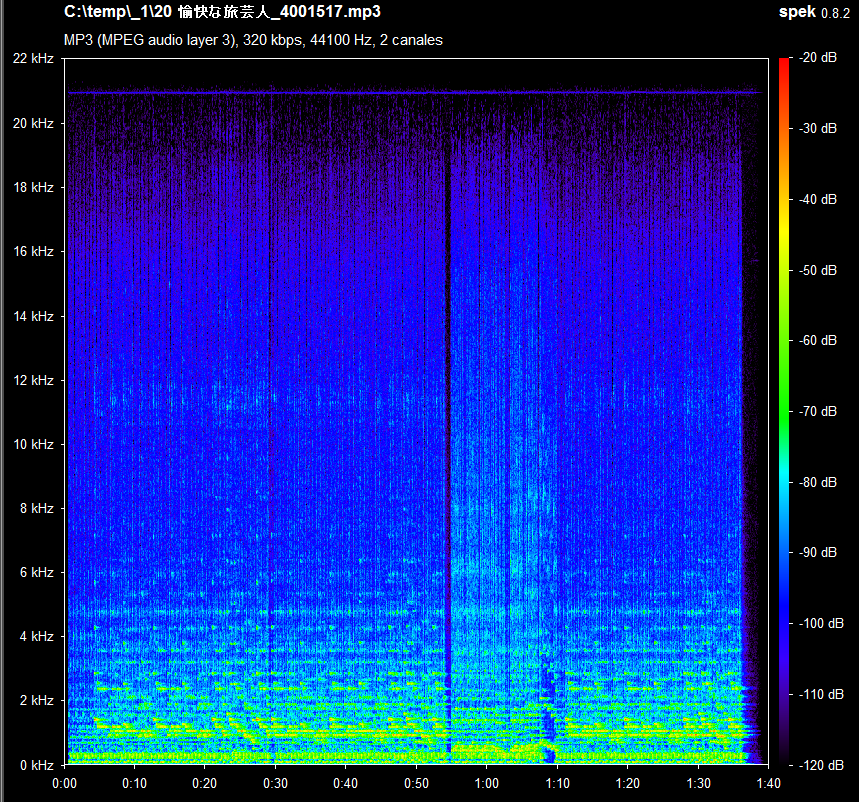This screenshot has width=859, height=802.
Task: Click the -40 dB scale label
Action: (818, 199)
